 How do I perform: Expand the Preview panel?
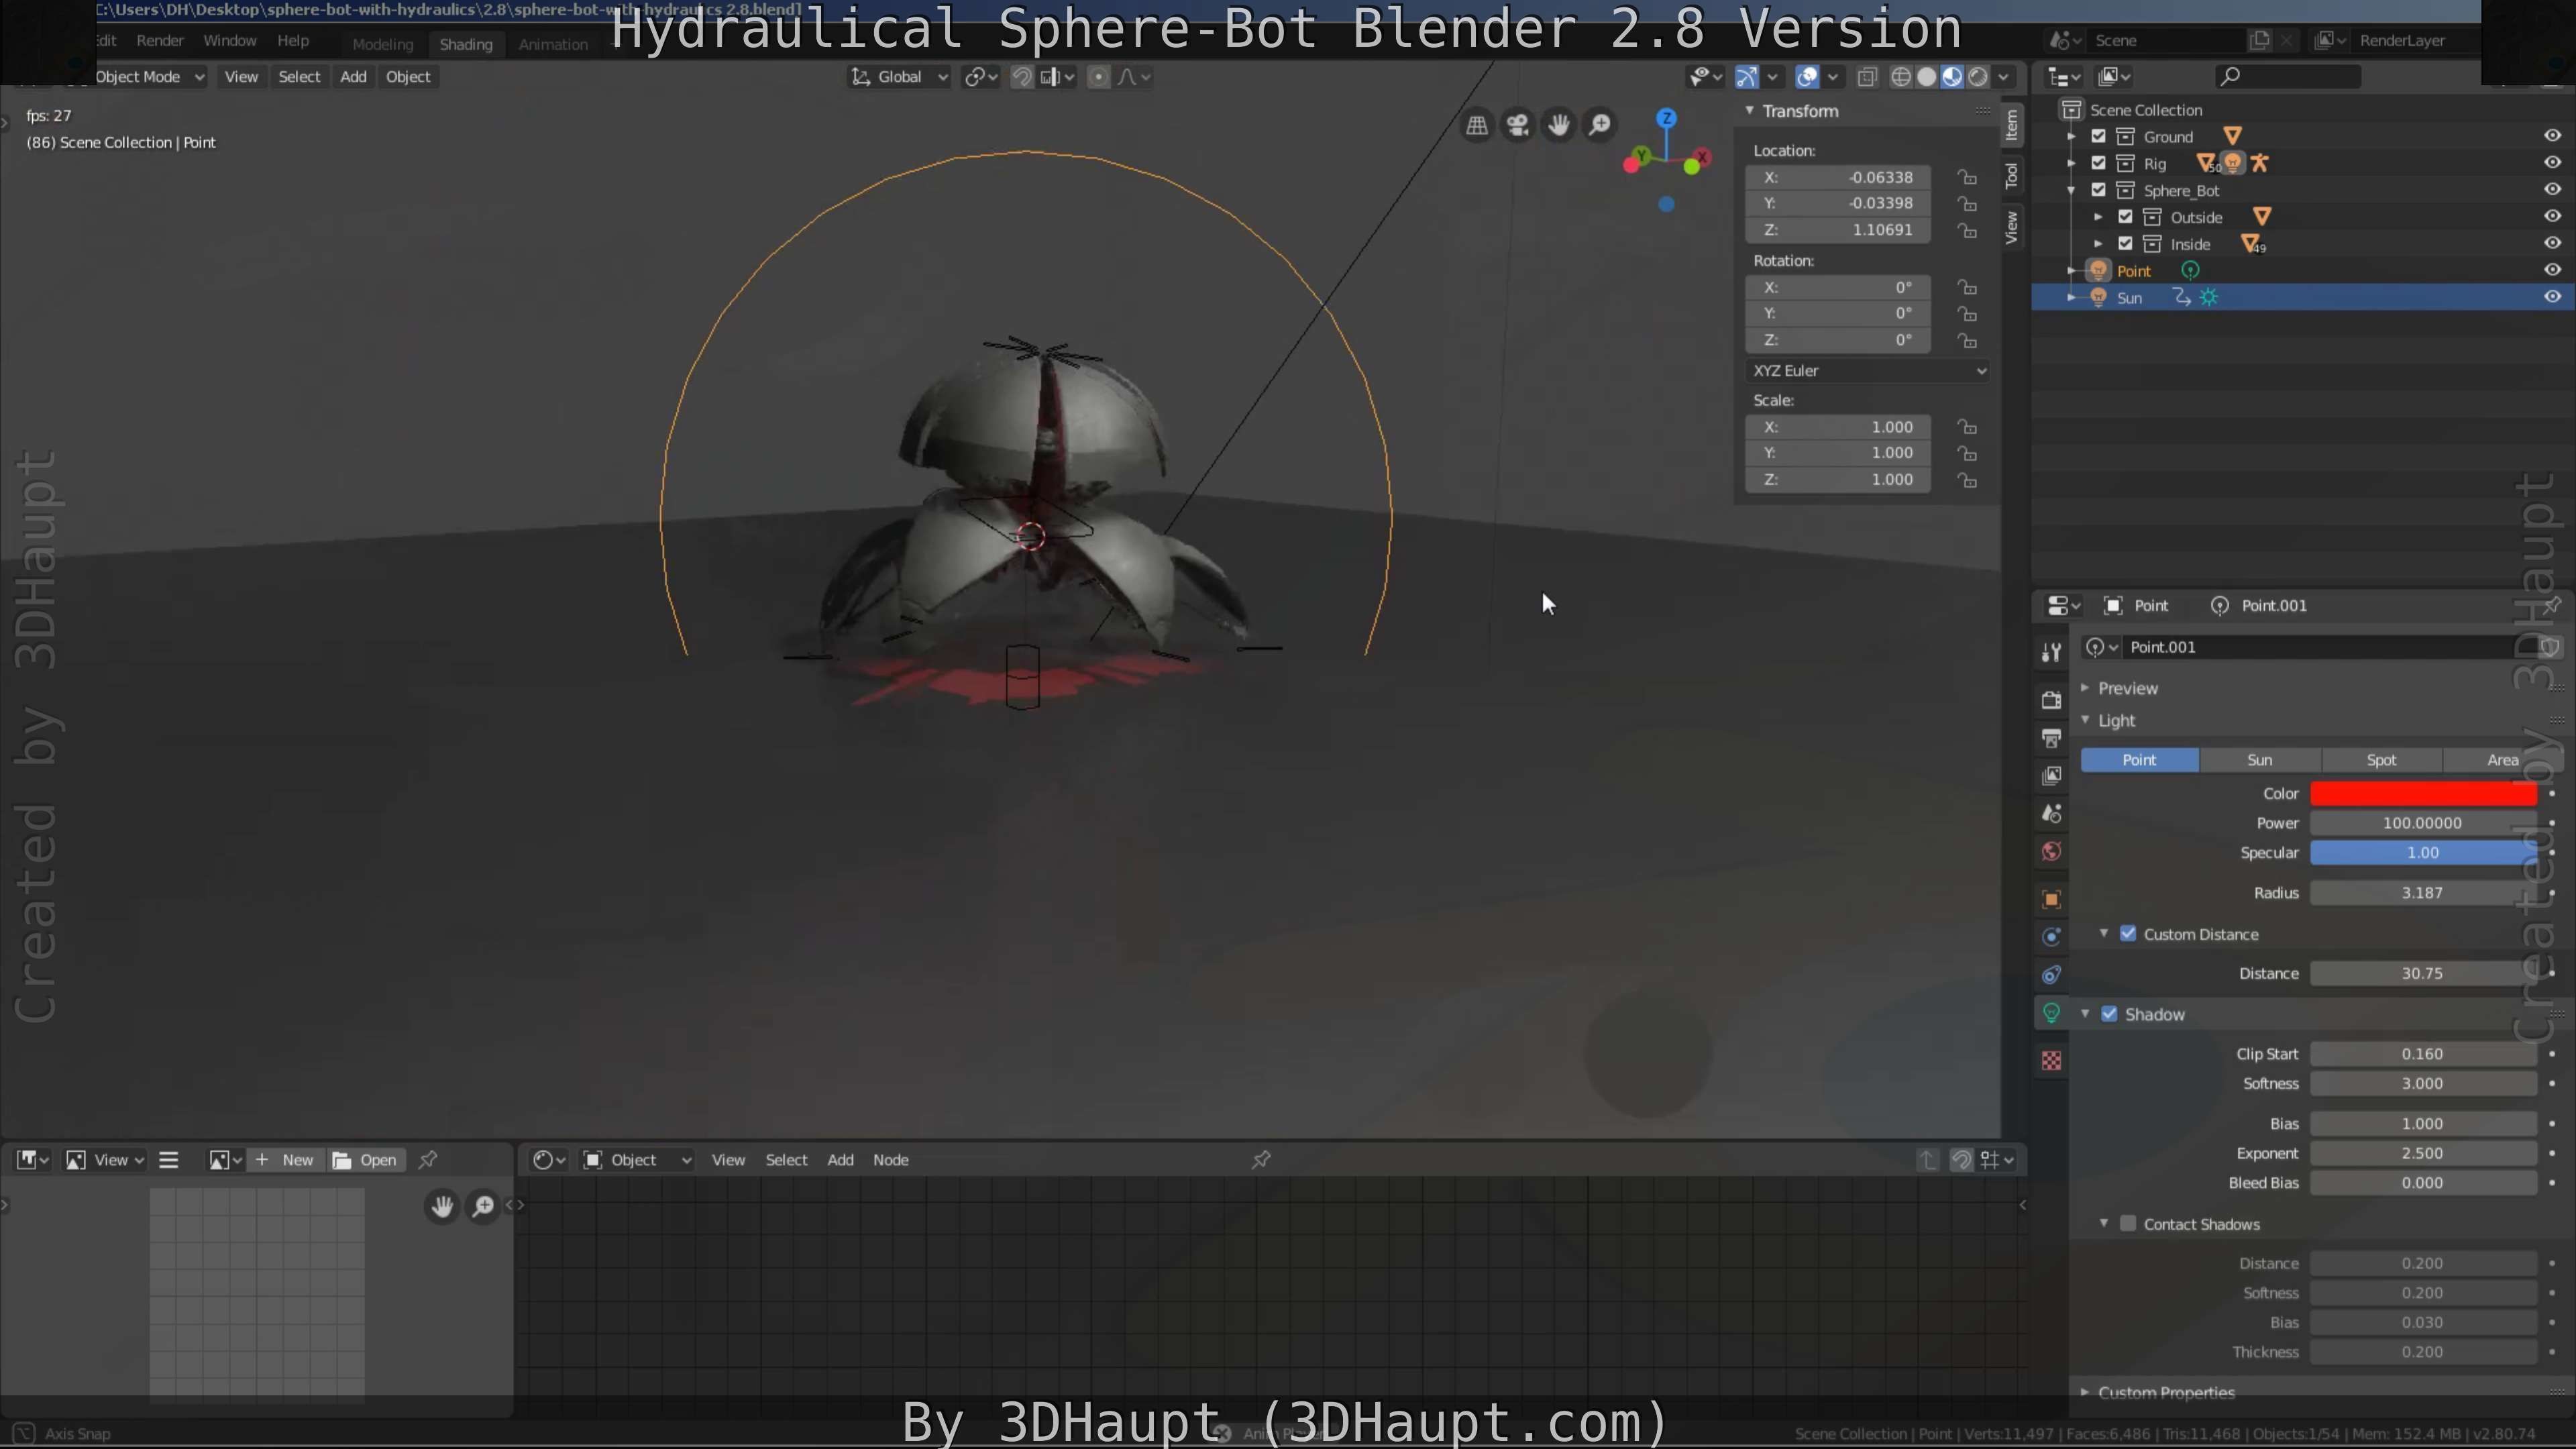pyautogui.click(x=2127, y=688)
